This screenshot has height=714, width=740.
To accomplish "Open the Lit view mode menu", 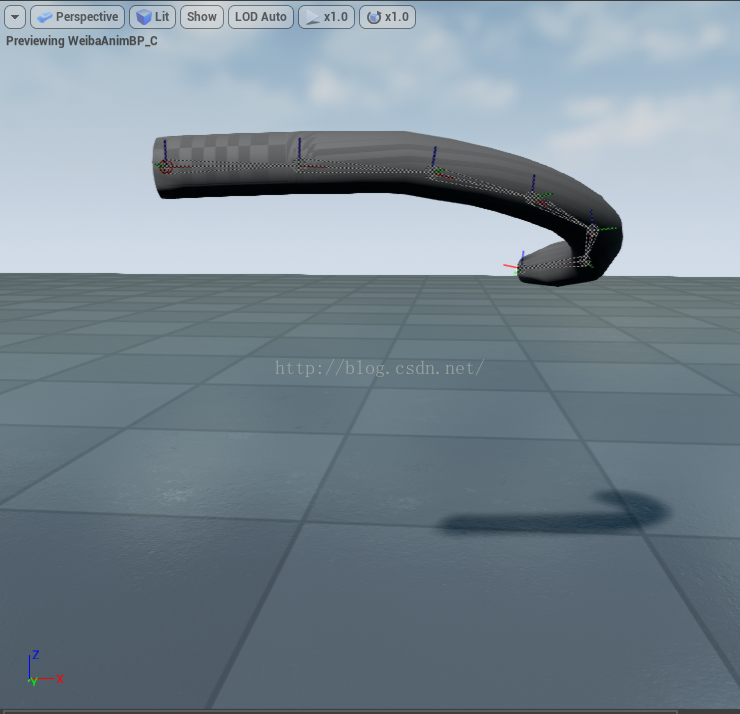I will pyautogui.click(x=152, y=17).
